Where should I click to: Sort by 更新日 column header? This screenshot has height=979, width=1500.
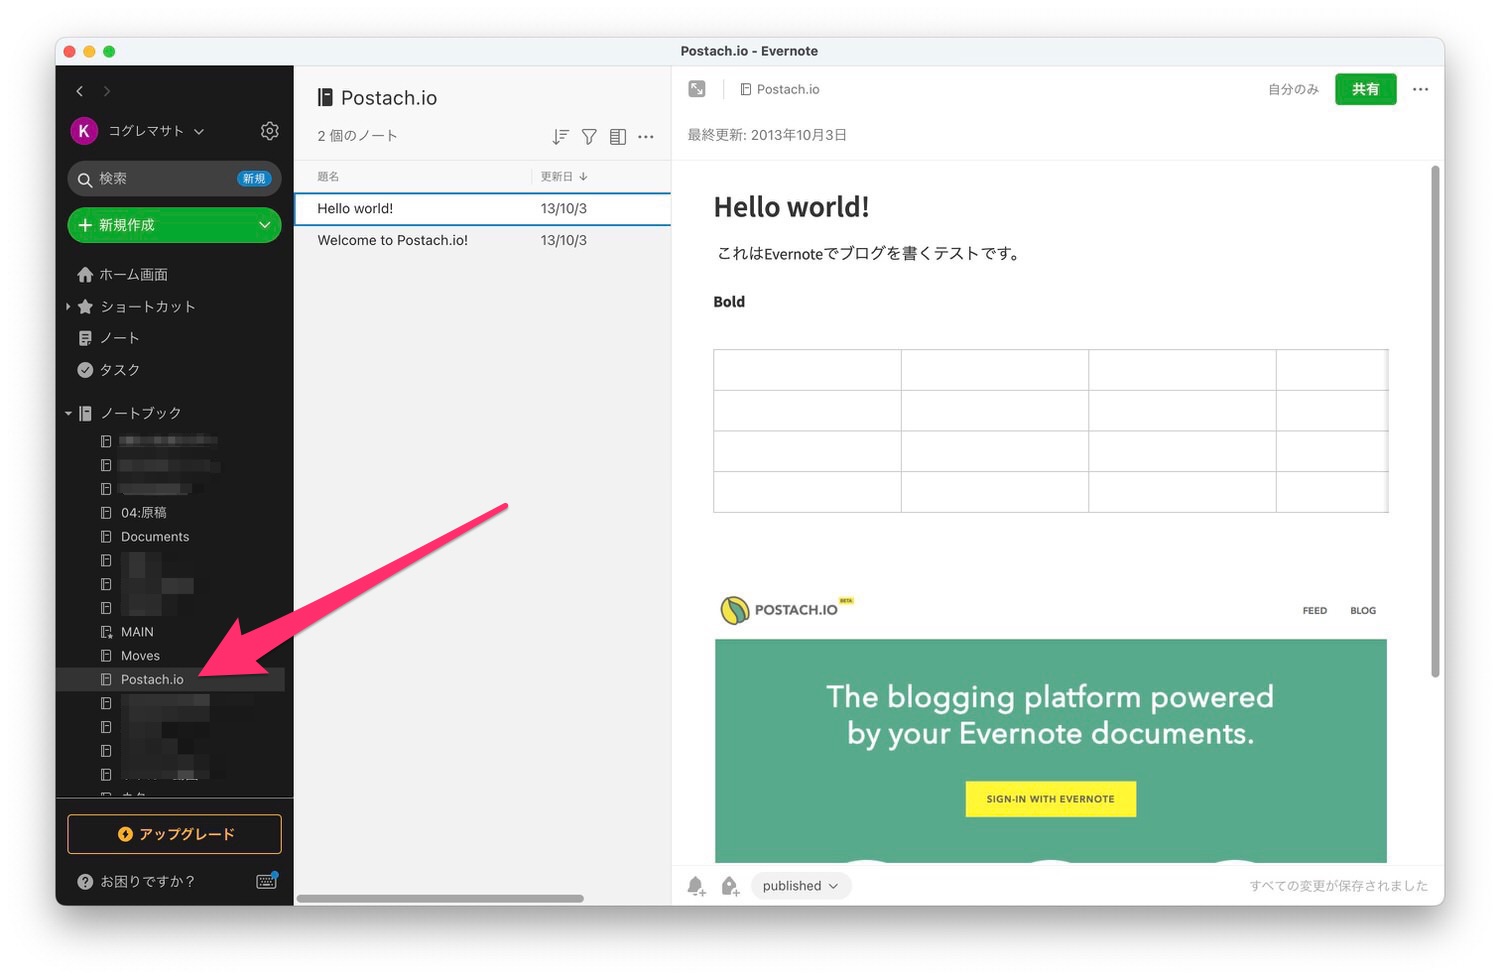click(564, 176)
